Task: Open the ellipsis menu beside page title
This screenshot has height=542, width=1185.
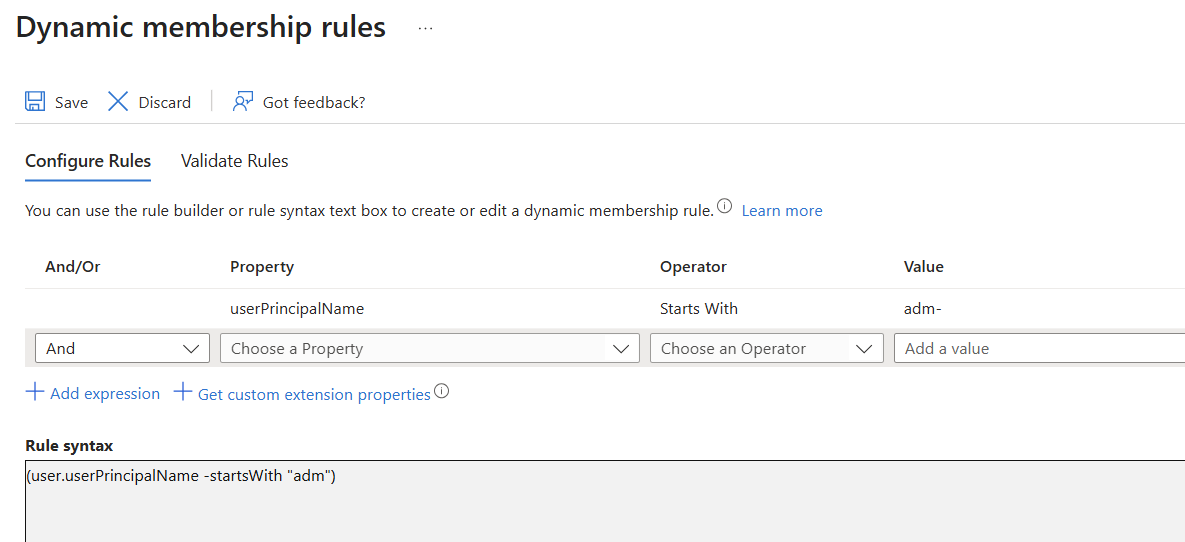Action: point(426,29)
